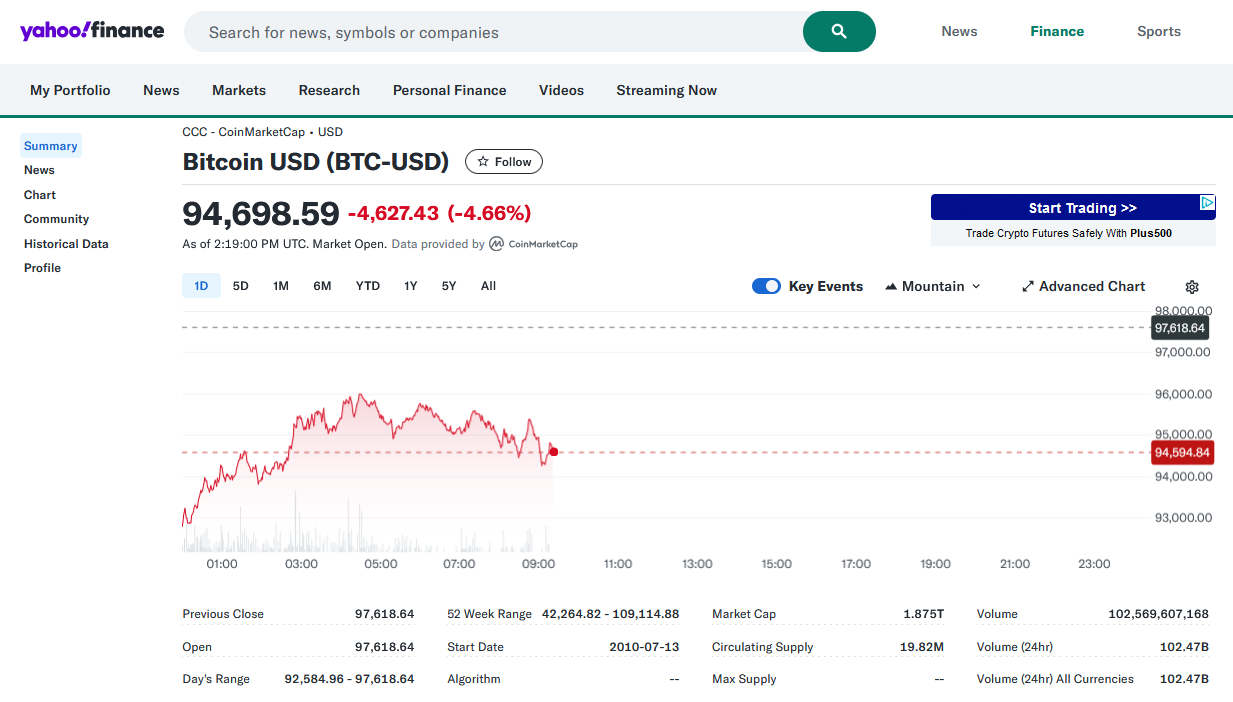
Task: Click the Circulating Supply 19.82M value
Action: 922,647
